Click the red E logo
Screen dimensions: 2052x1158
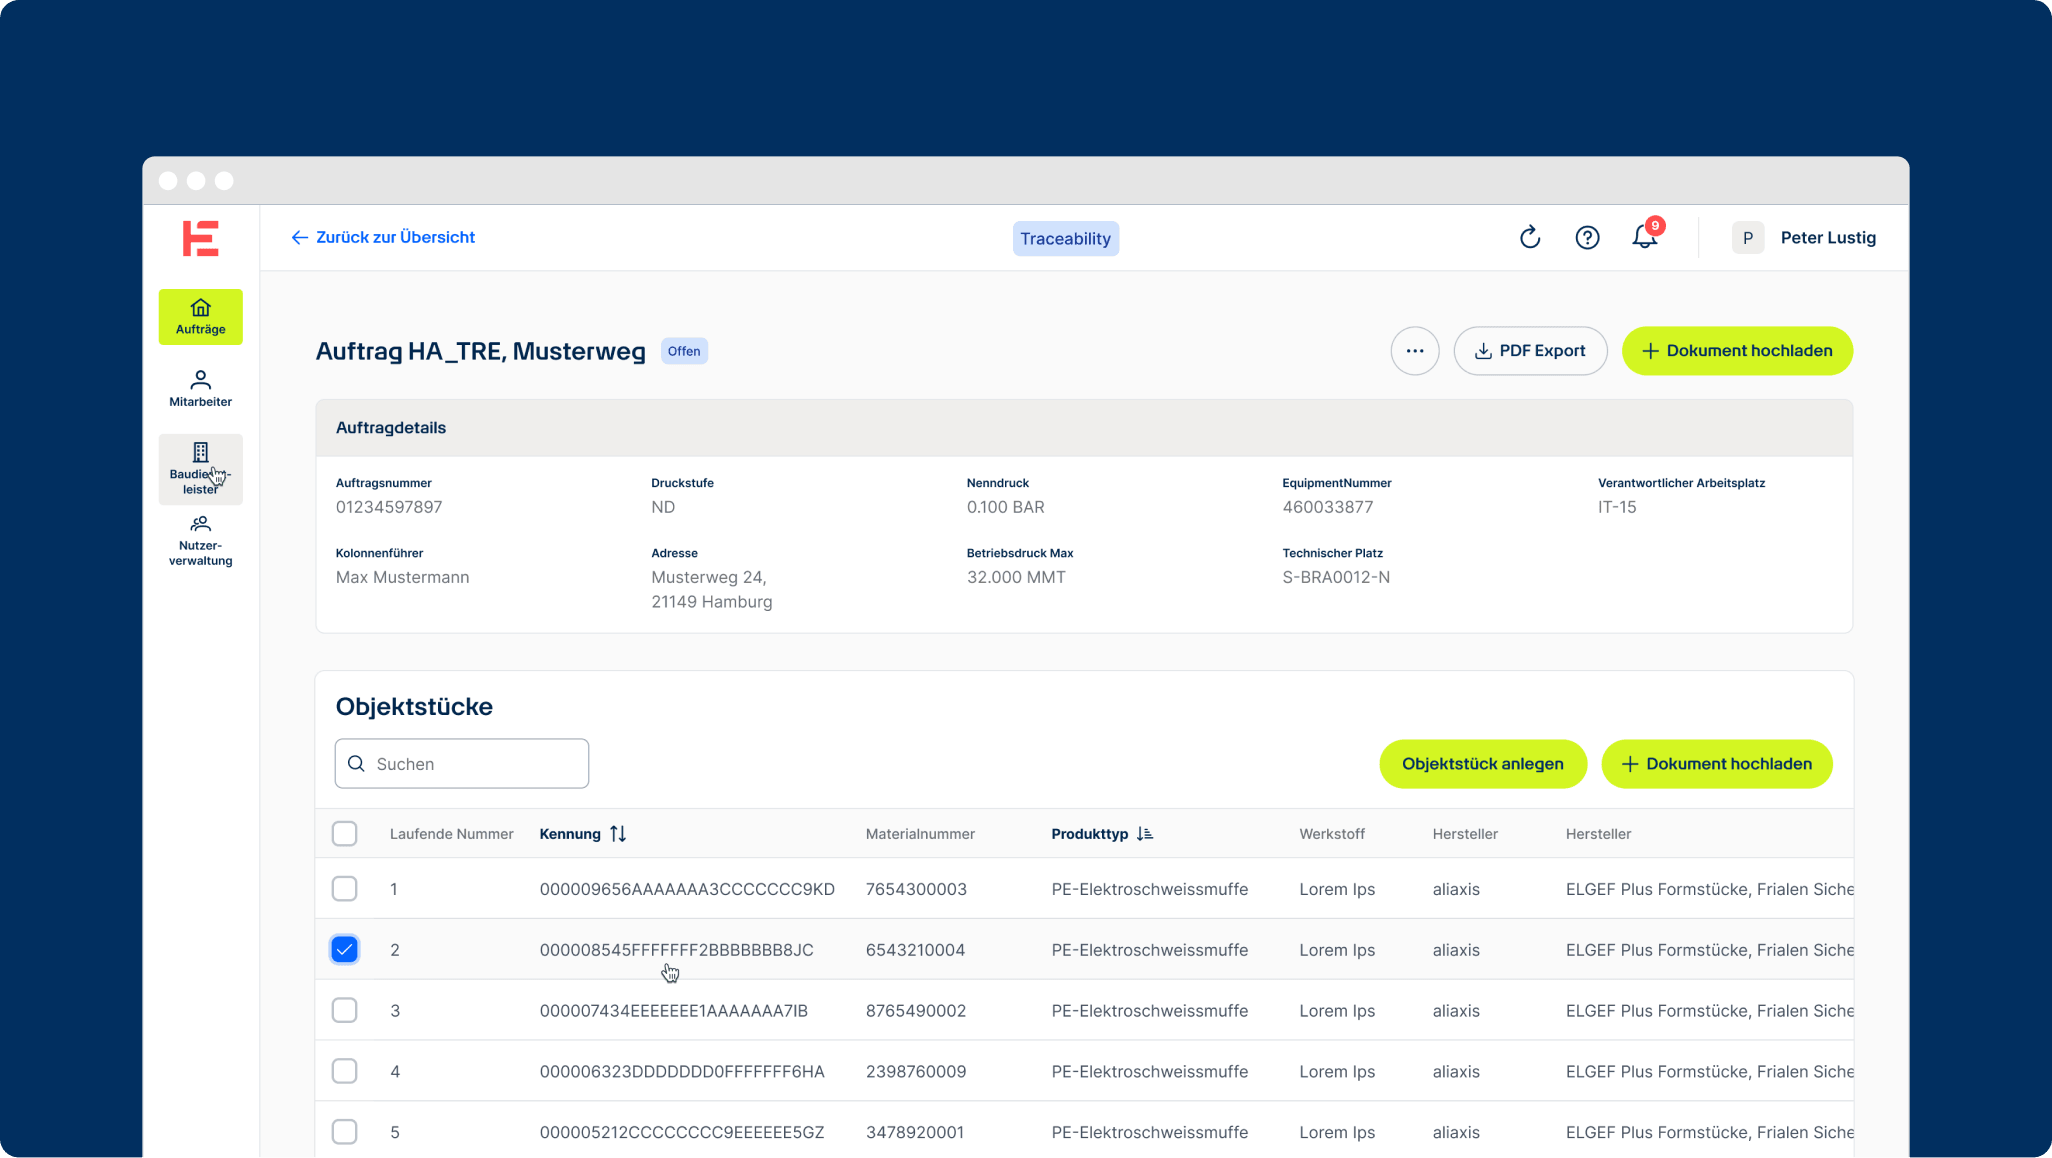[x=200, y=239]
